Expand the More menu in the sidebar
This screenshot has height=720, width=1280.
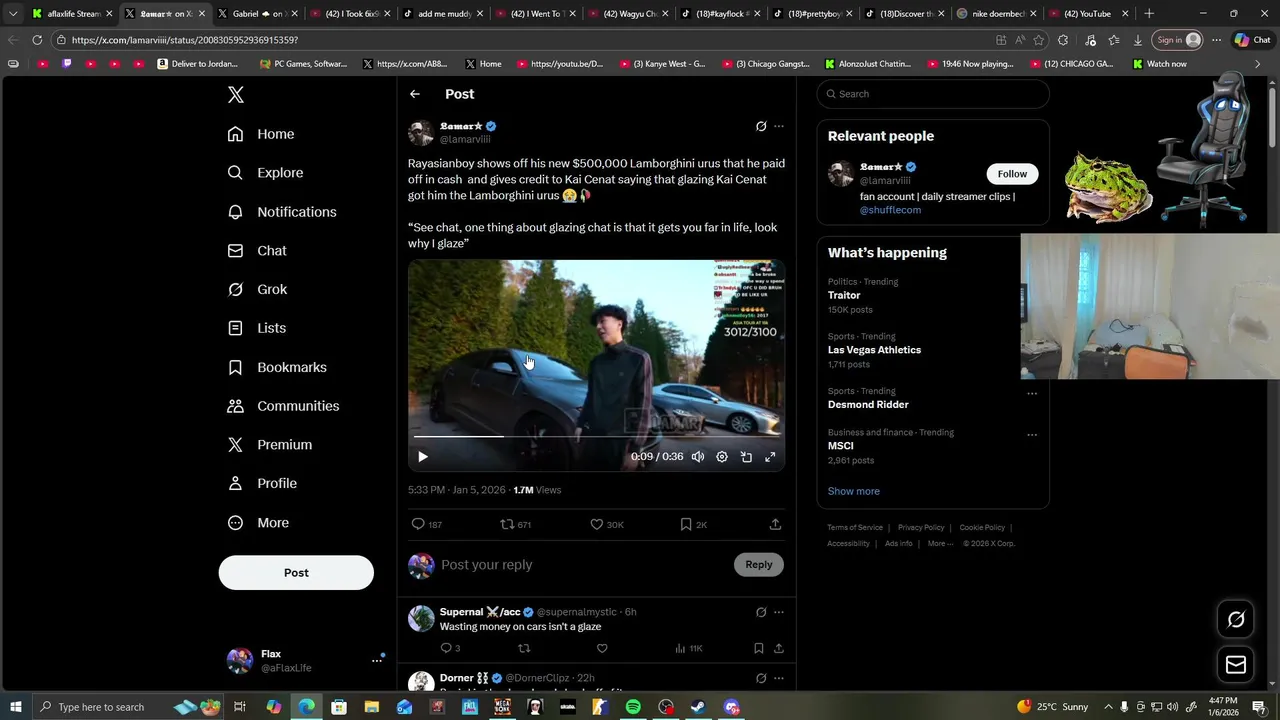point(258,522)
